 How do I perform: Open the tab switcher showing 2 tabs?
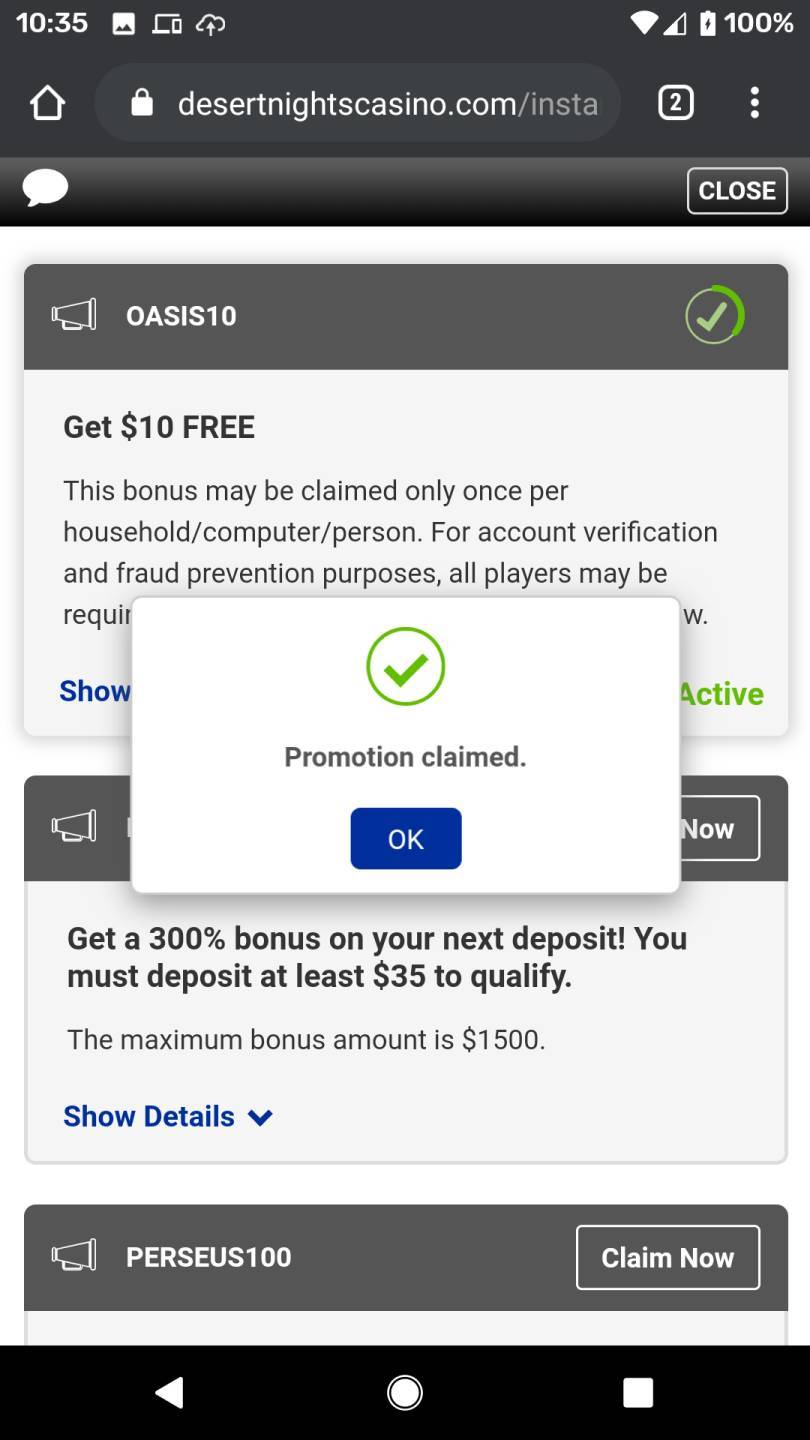(x=676, y=103)
